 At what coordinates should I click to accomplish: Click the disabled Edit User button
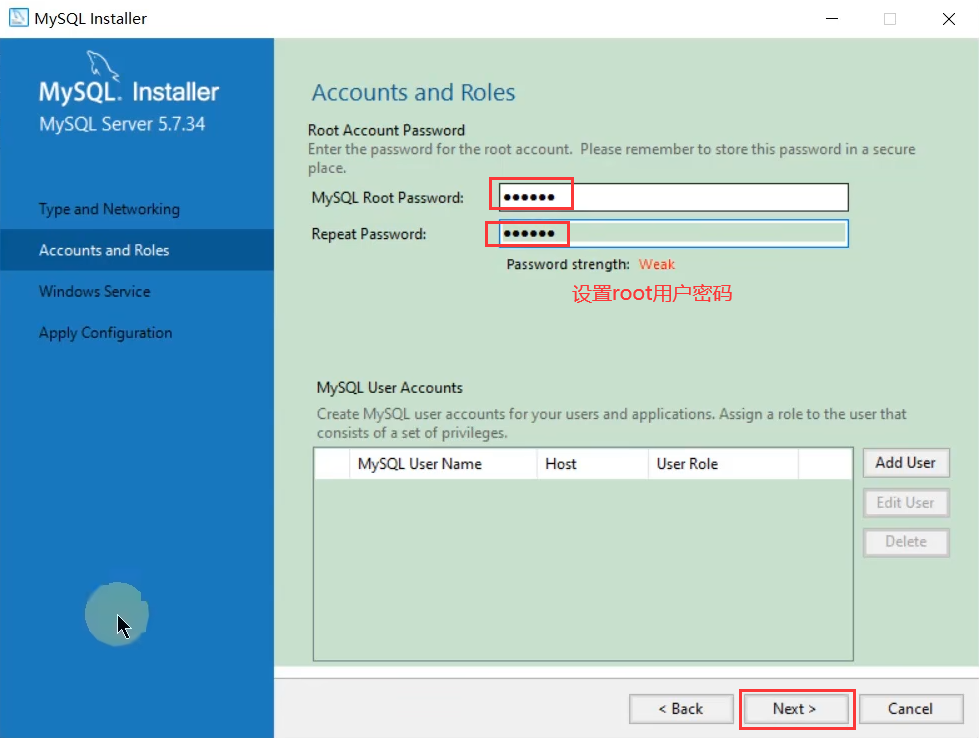point(906,503)
